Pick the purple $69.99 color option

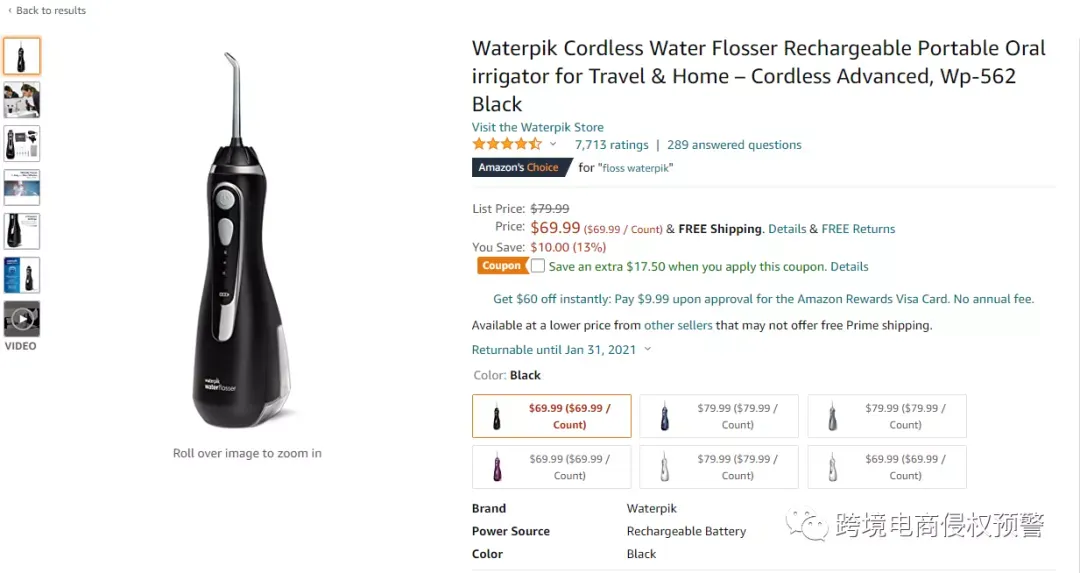pyautogui.click(x=551, y=467)
